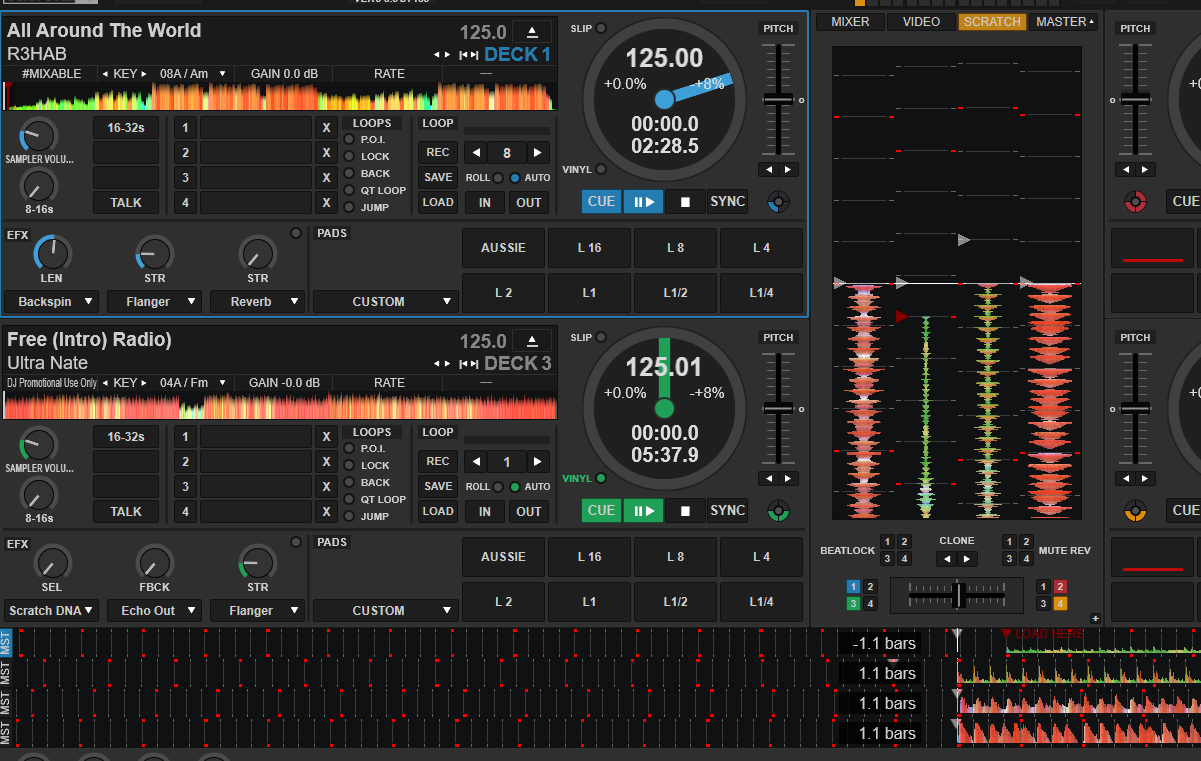This screenshot has width=1201, height=761.
Task: Select the LOCK loop option on Deck 1
Action: 349,156
